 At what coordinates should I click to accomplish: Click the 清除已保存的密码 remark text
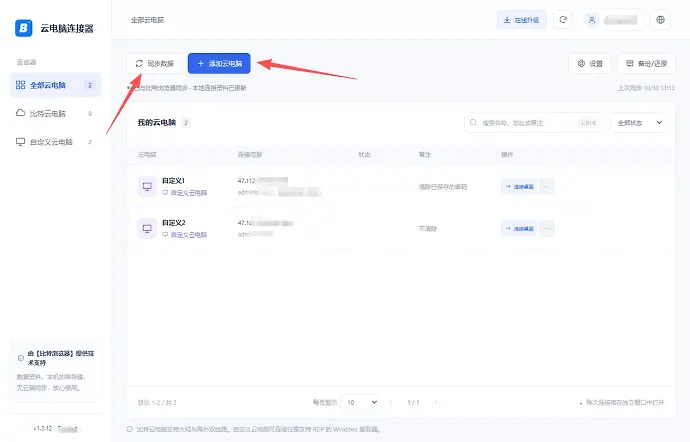coord(443,187)
